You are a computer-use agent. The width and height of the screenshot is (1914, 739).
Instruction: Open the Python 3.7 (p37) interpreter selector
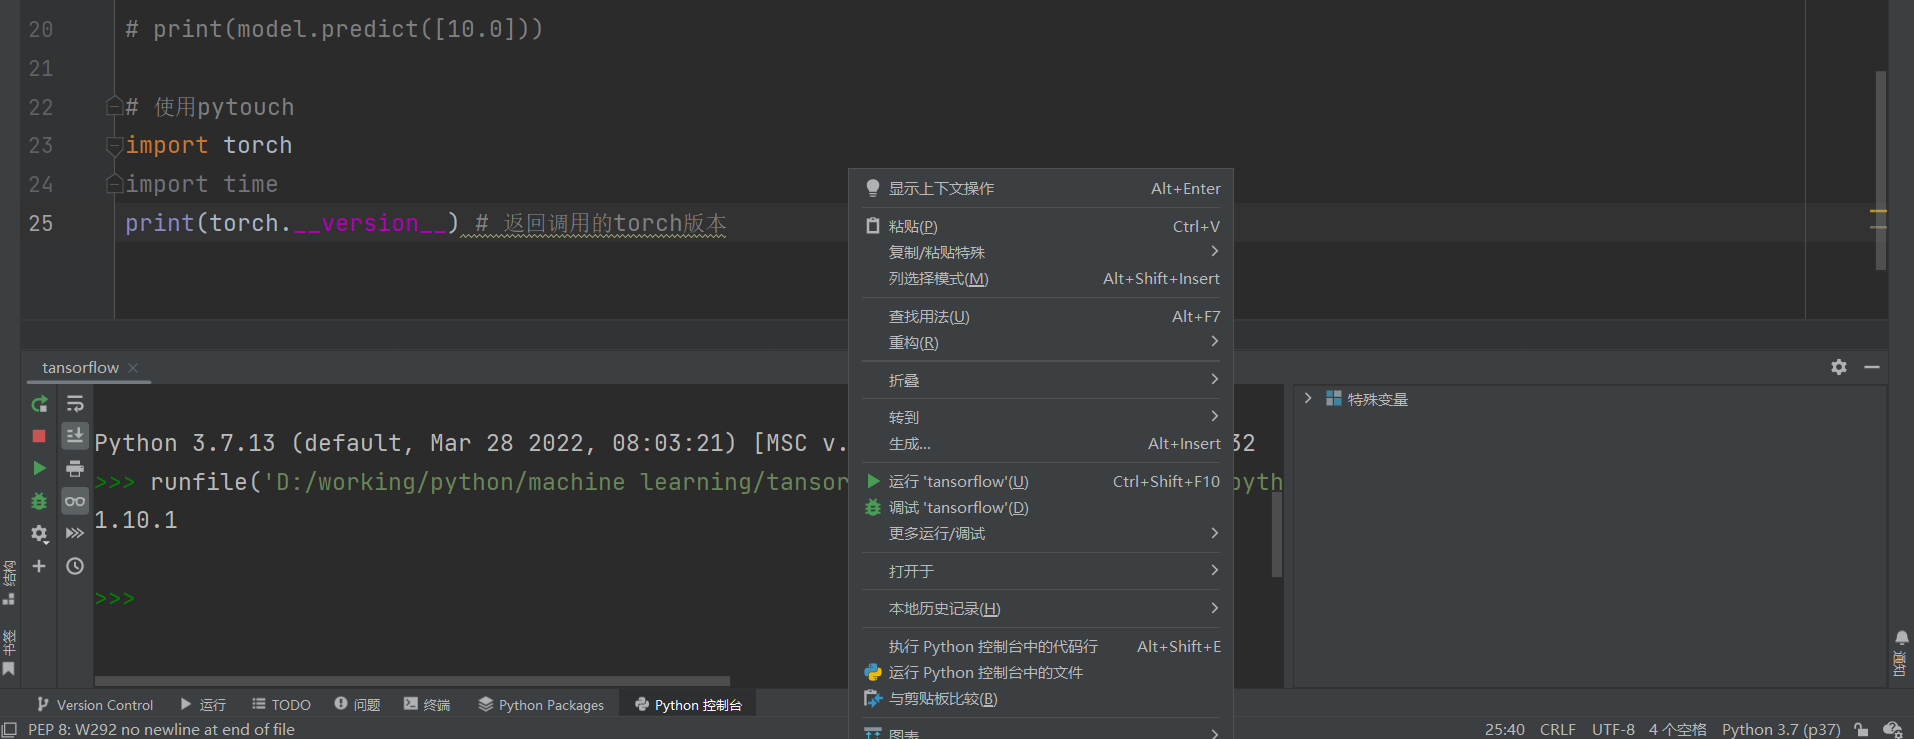(x=1780, y=729)
